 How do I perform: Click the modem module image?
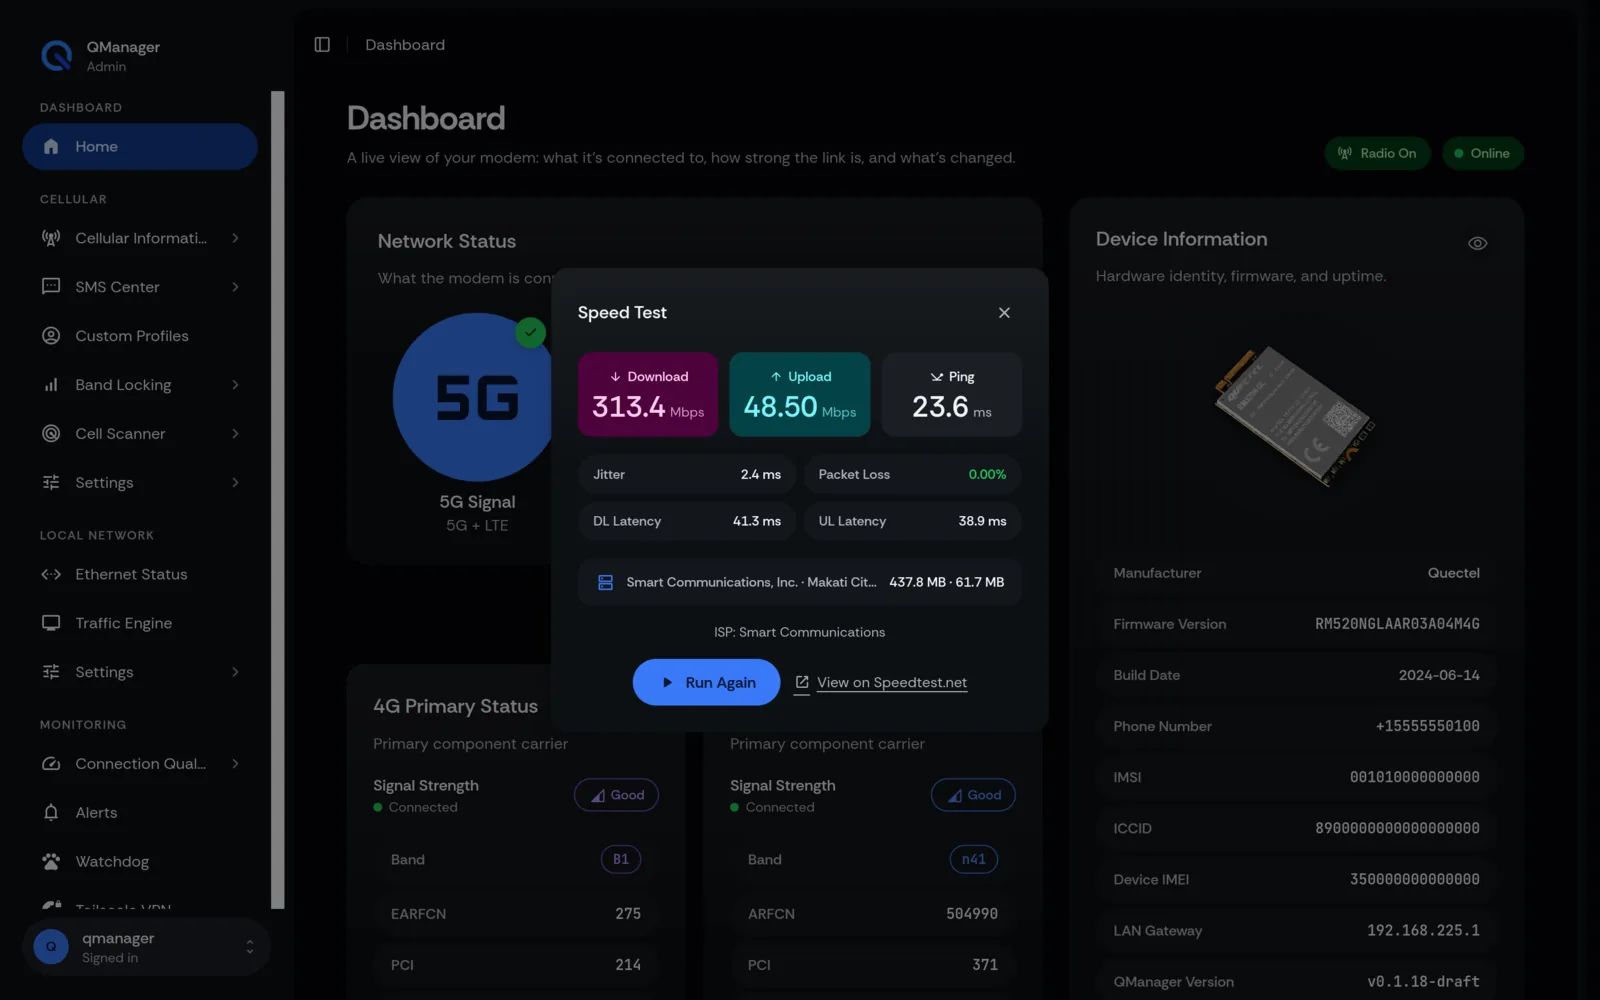pyautogui.click(x=1296, y=417)
